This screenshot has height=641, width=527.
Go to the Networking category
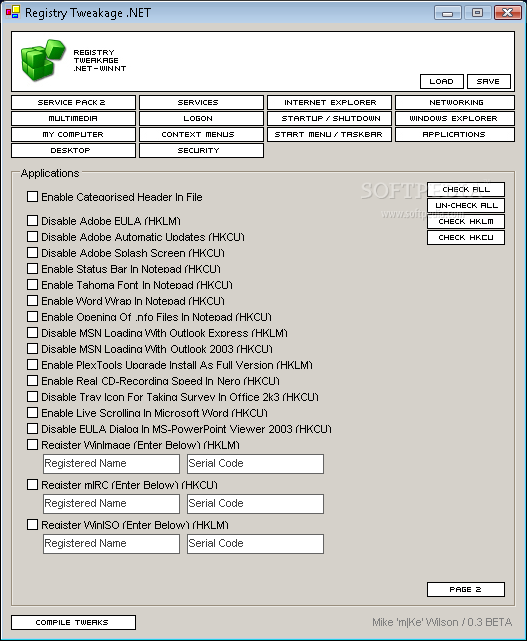(455, 102)
